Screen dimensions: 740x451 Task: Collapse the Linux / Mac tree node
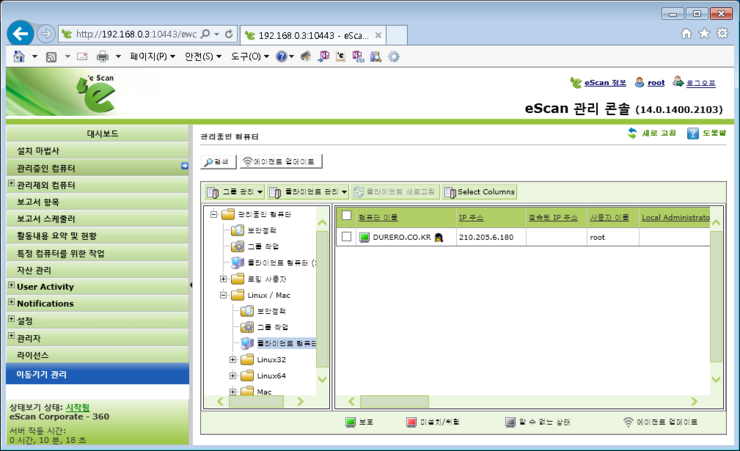click(x=223, y=295)
